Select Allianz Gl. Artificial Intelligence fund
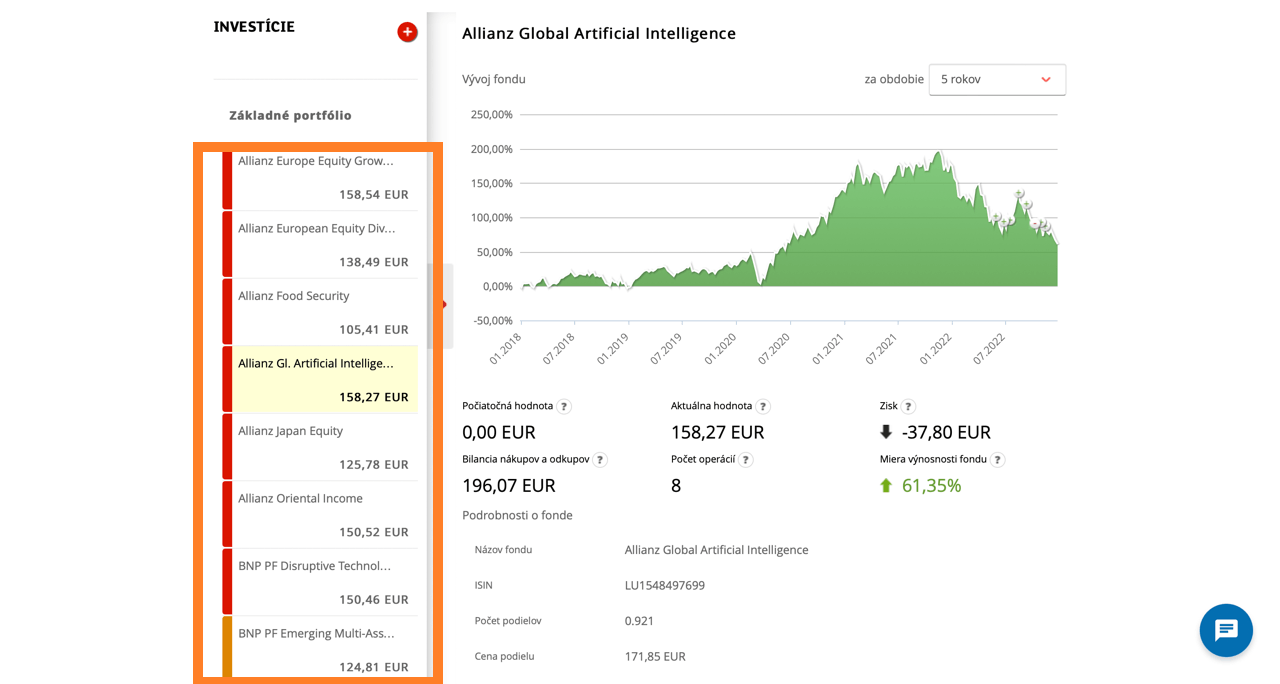This screenshot has width=1280, height=684. 320,379
